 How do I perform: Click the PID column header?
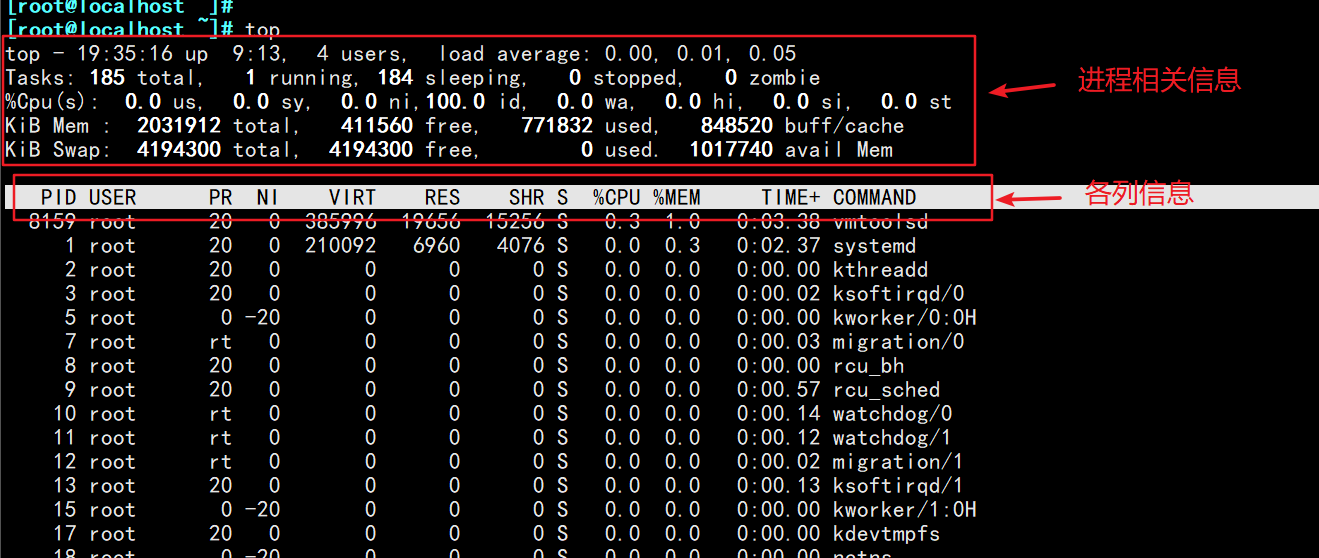[x=59, y=197]
